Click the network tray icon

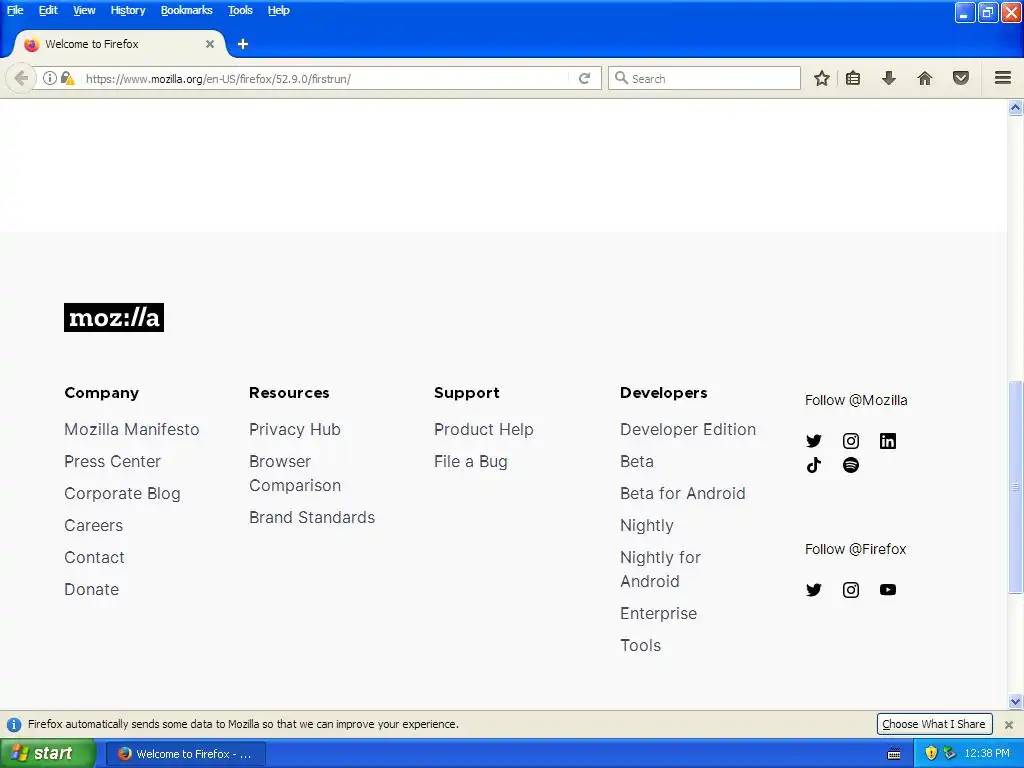coord(950,753)
